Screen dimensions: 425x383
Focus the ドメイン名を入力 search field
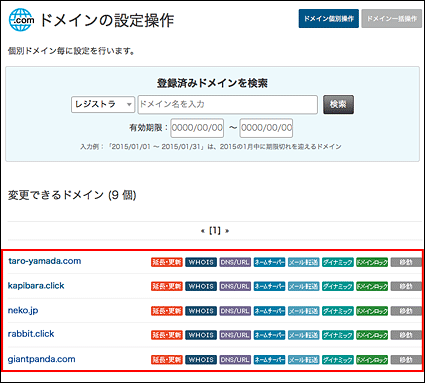[x=228, y=104]
